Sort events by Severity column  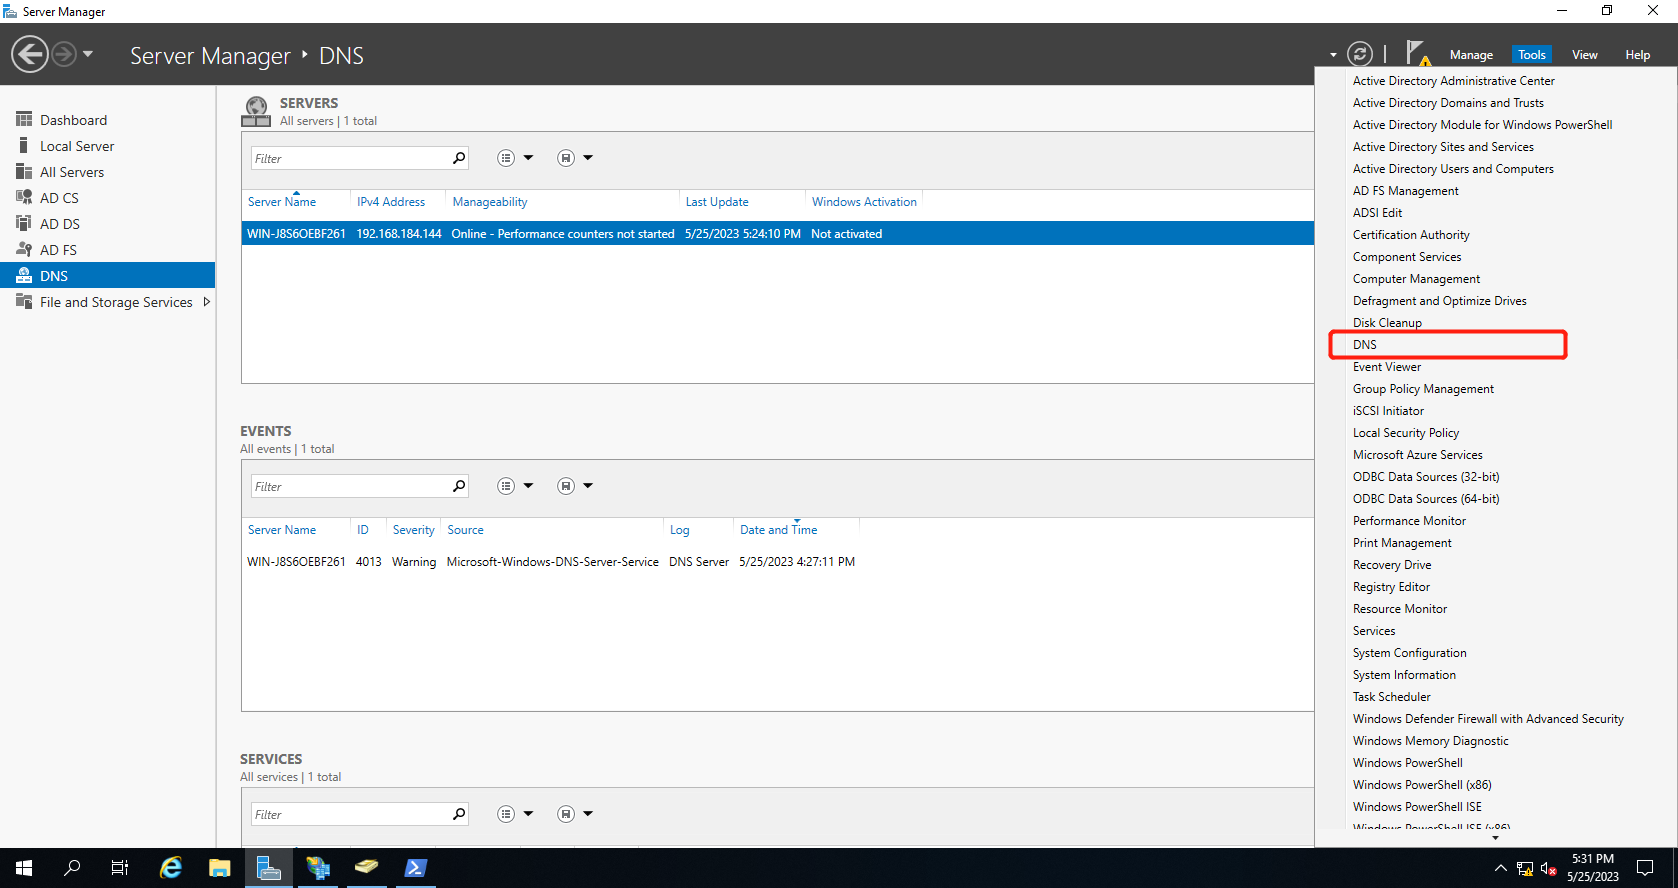413,530
